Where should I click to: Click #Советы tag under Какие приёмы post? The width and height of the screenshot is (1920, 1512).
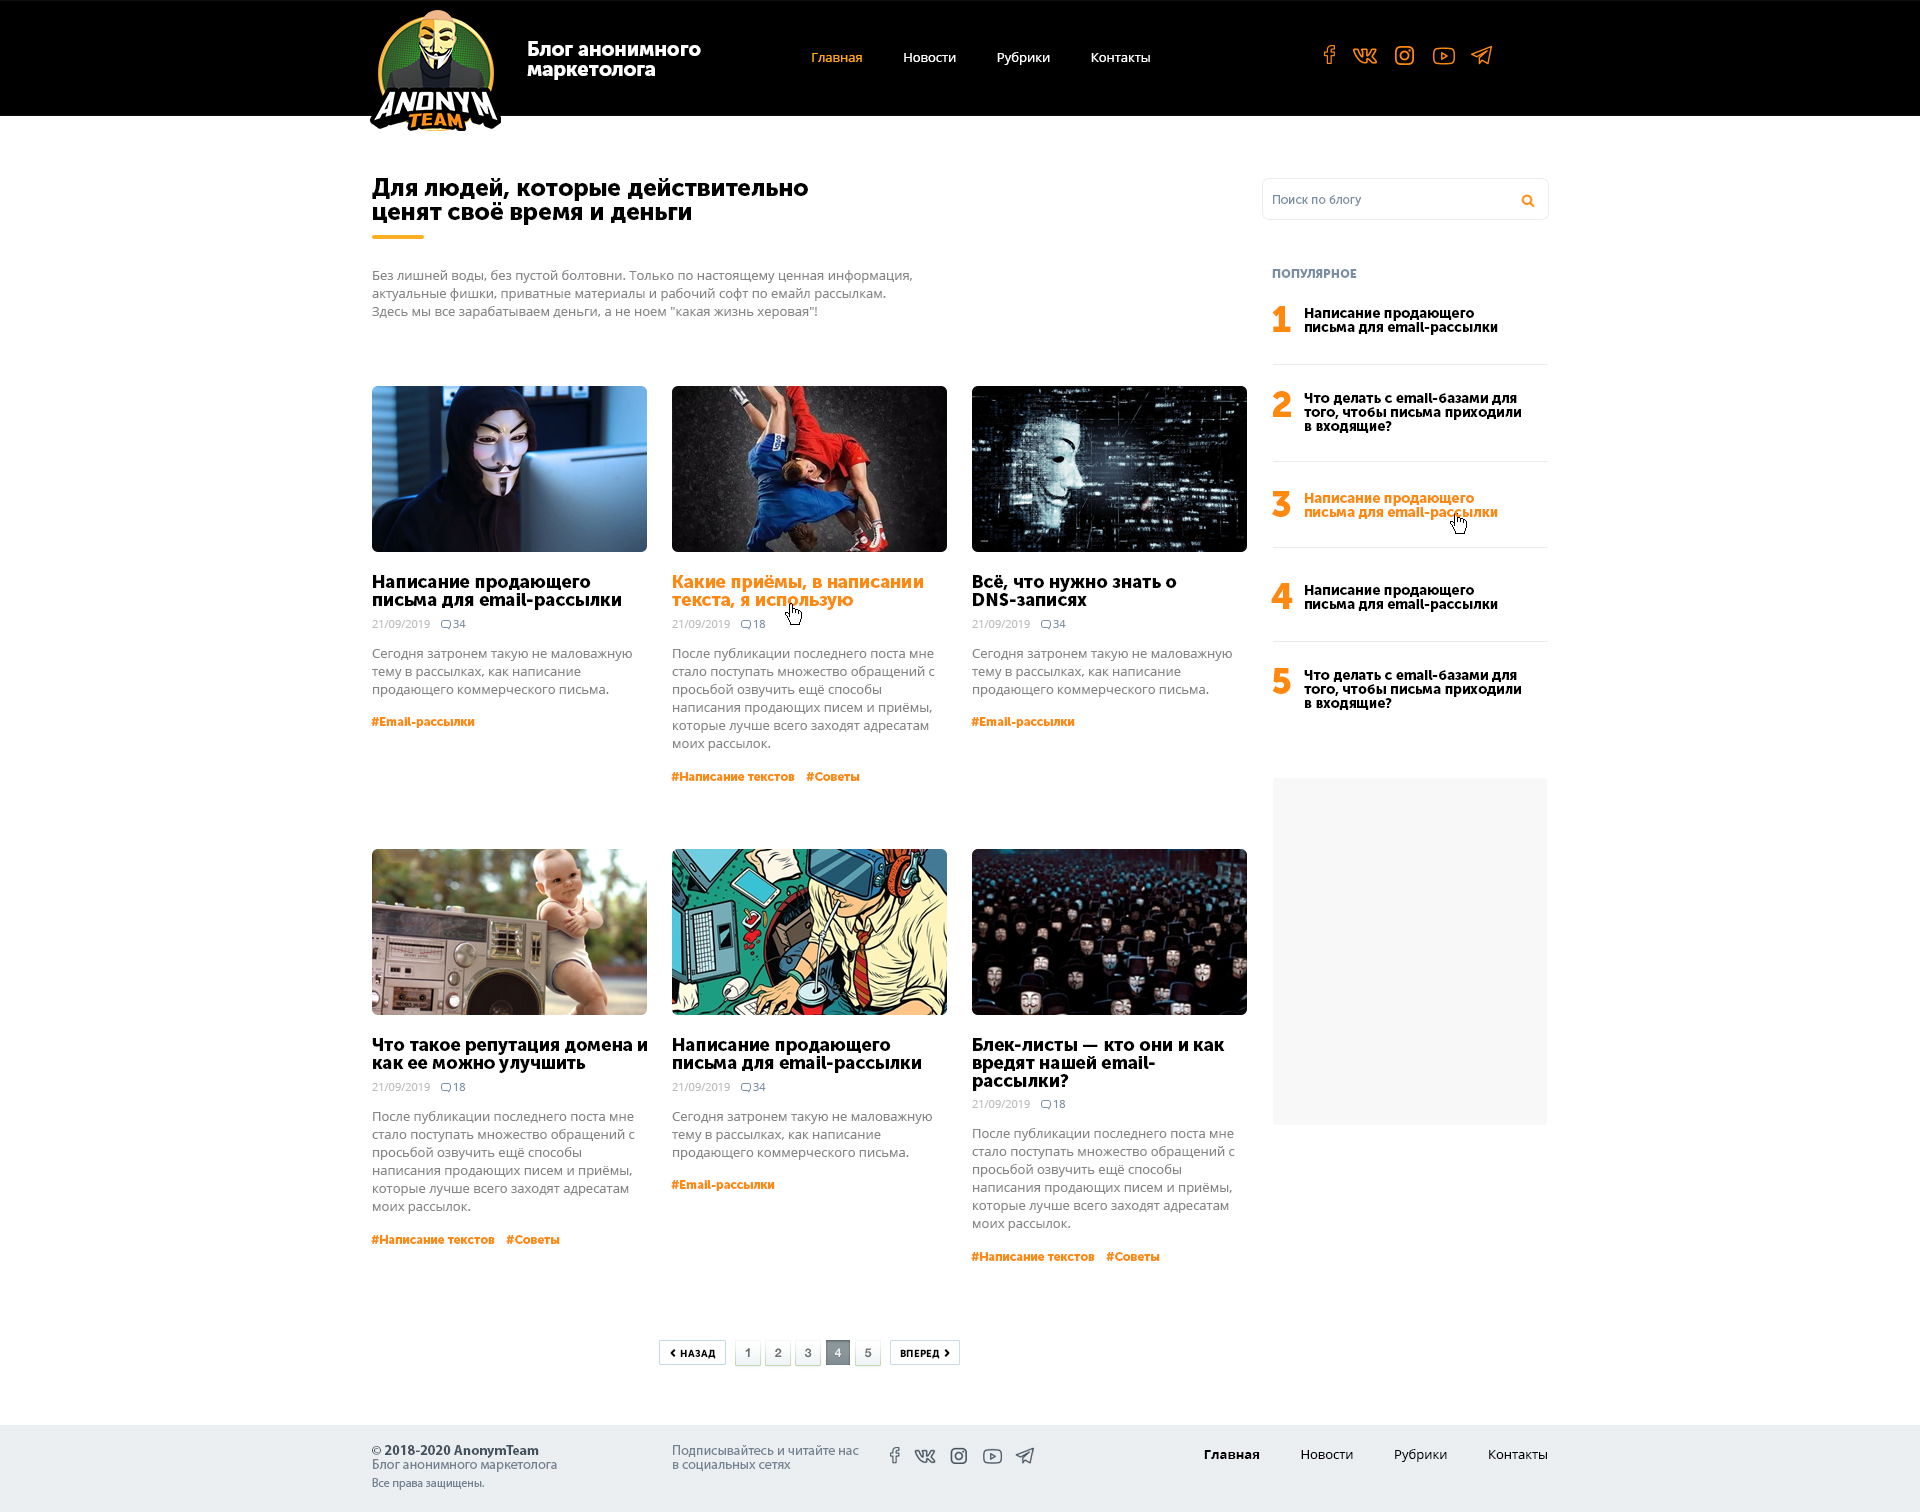[x=833, y=777]
